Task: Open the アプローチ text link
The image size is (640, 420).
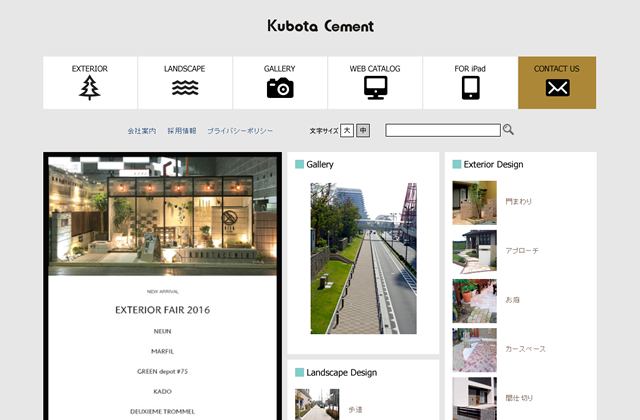Action: (x=522, y=251)
